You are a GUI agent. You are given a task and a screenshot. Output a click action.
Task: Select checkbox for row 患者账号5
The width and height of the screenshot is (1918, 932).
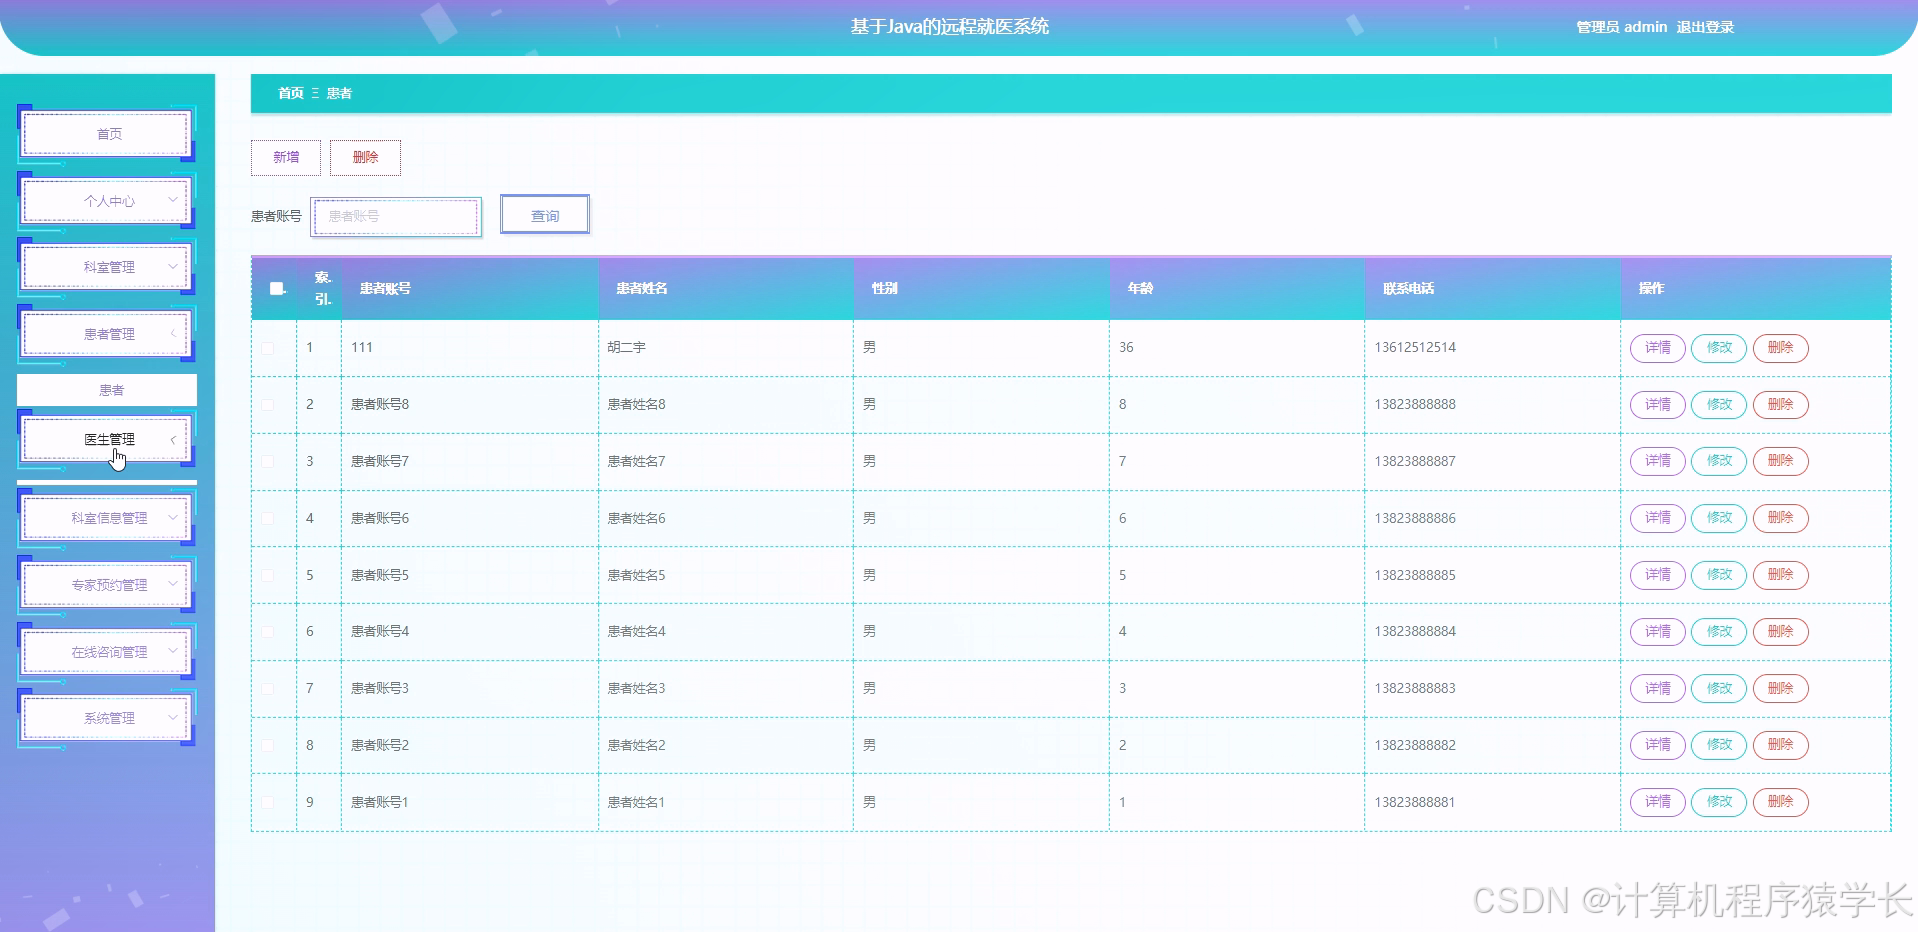268,575
